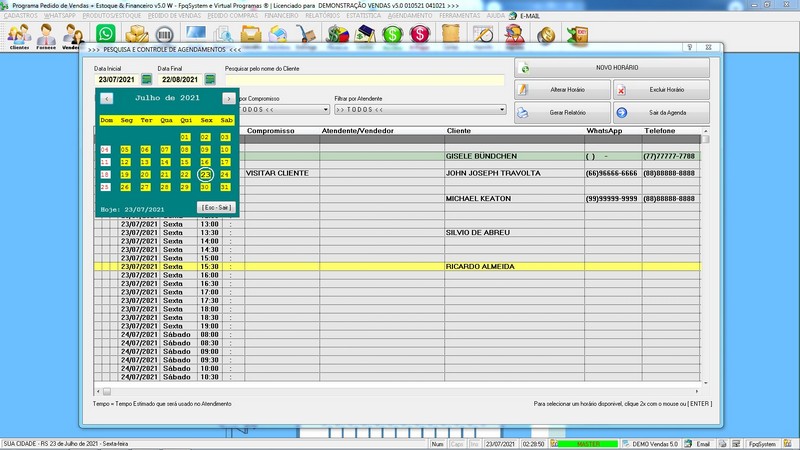Click the file drawer archive toolbar icon
Viewport: 800px width, 450px height.
tap(251, 35)
